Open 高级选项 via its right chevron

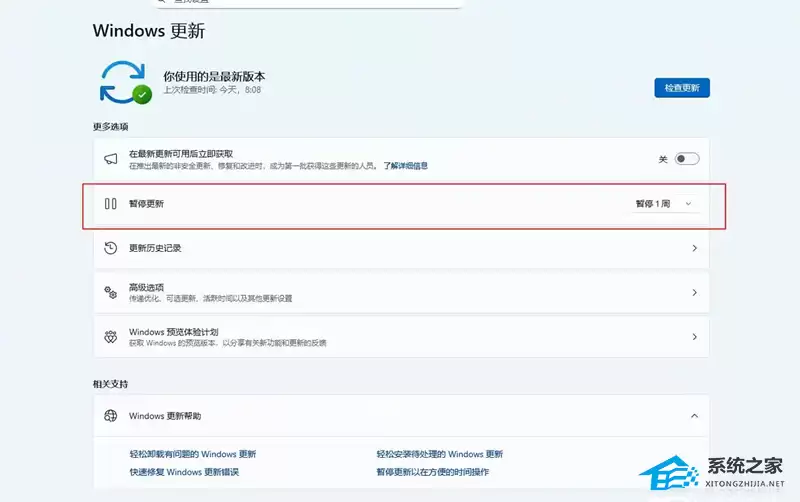point(694,292)
